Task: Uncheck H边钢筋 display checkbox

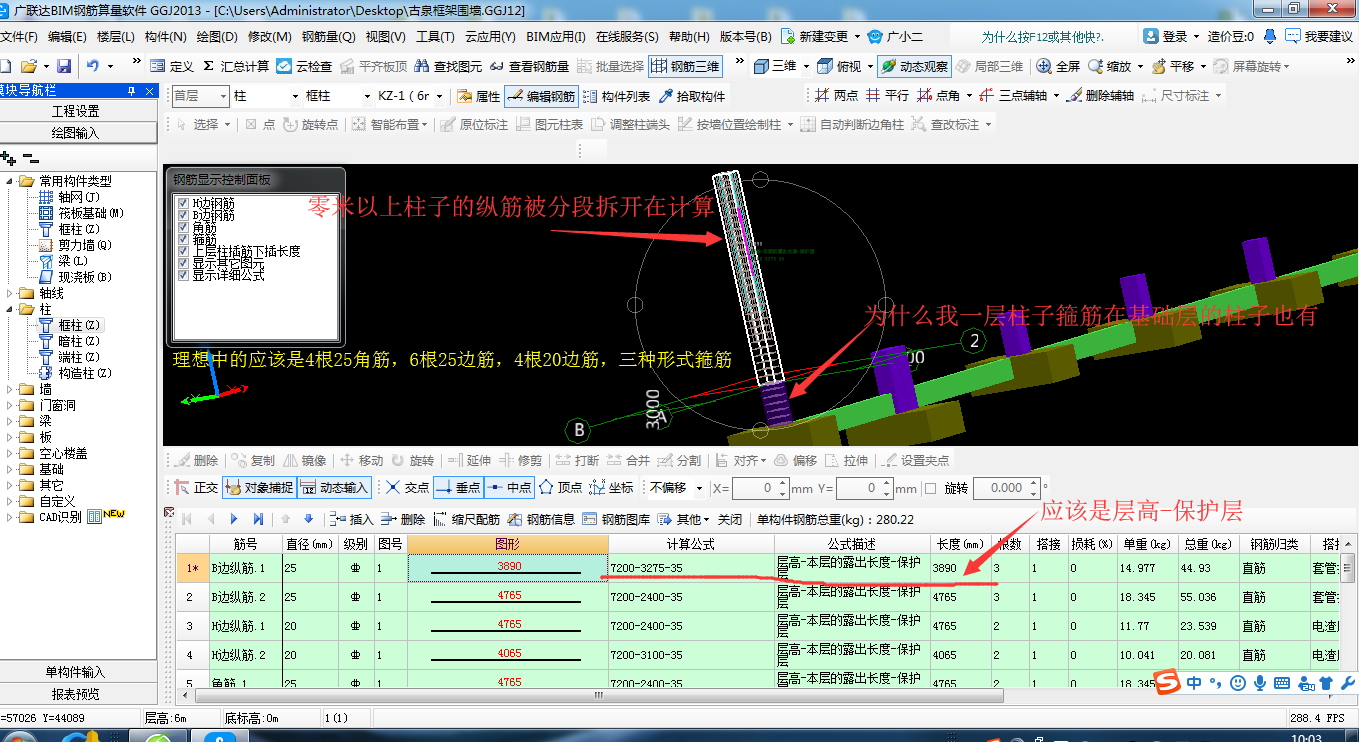Action: tap(182, 203)
